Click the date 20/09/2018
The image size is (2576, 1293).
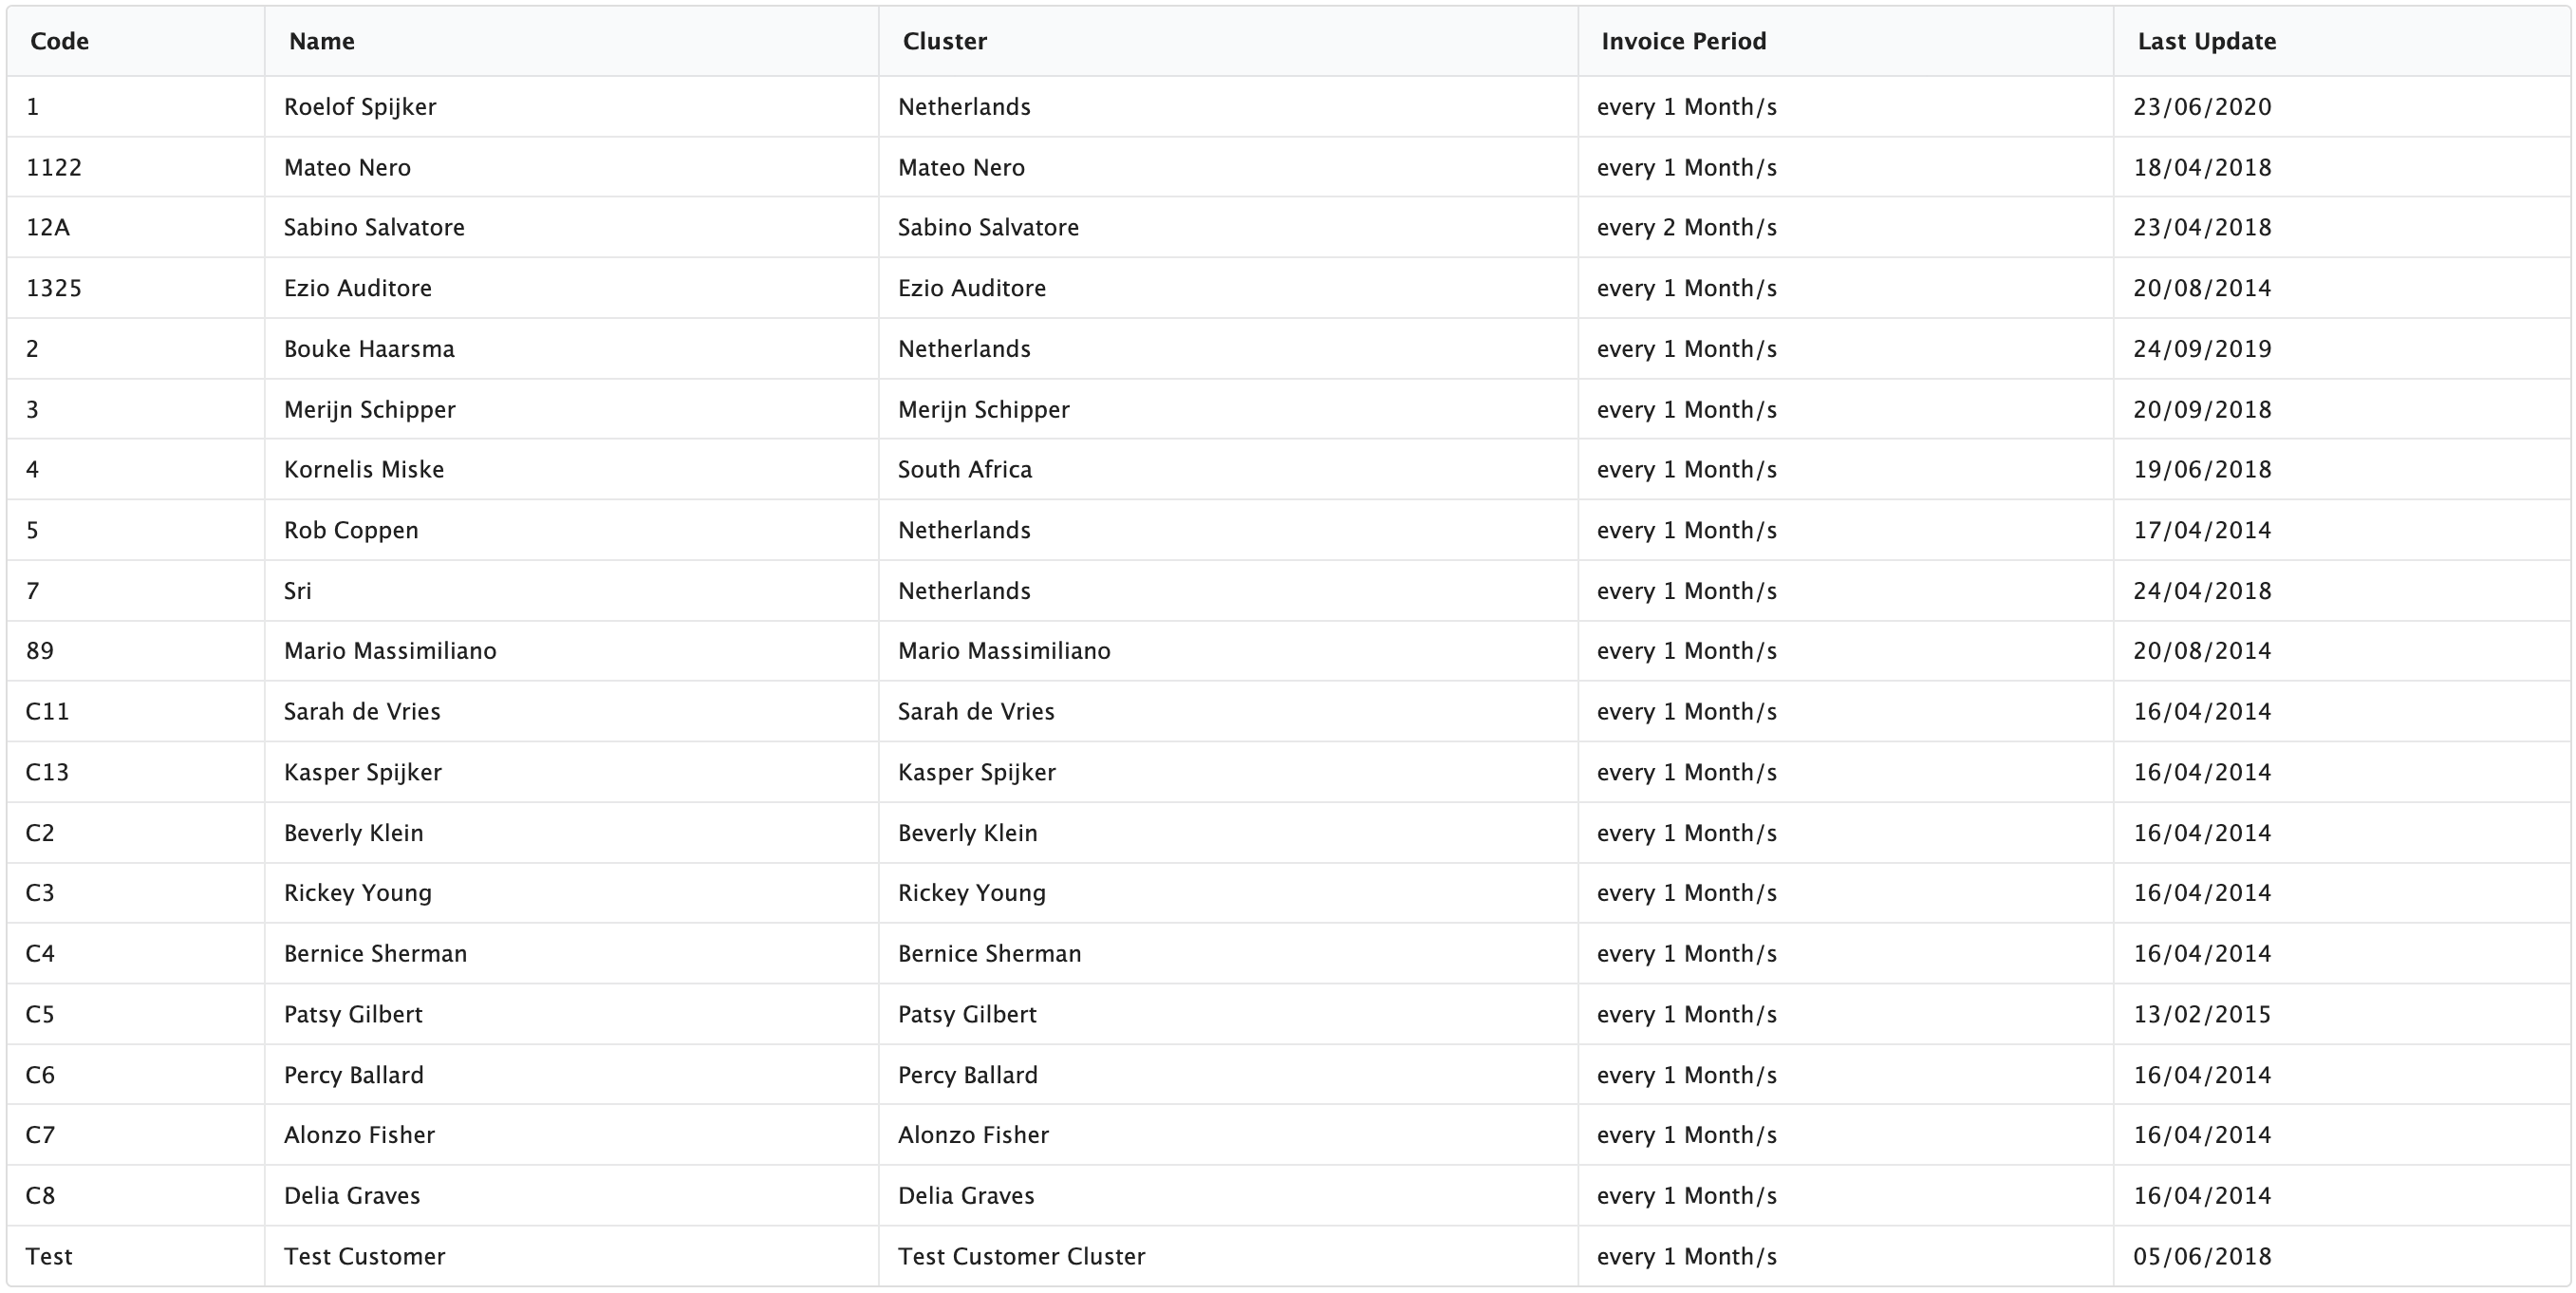tap(2202, 409)
